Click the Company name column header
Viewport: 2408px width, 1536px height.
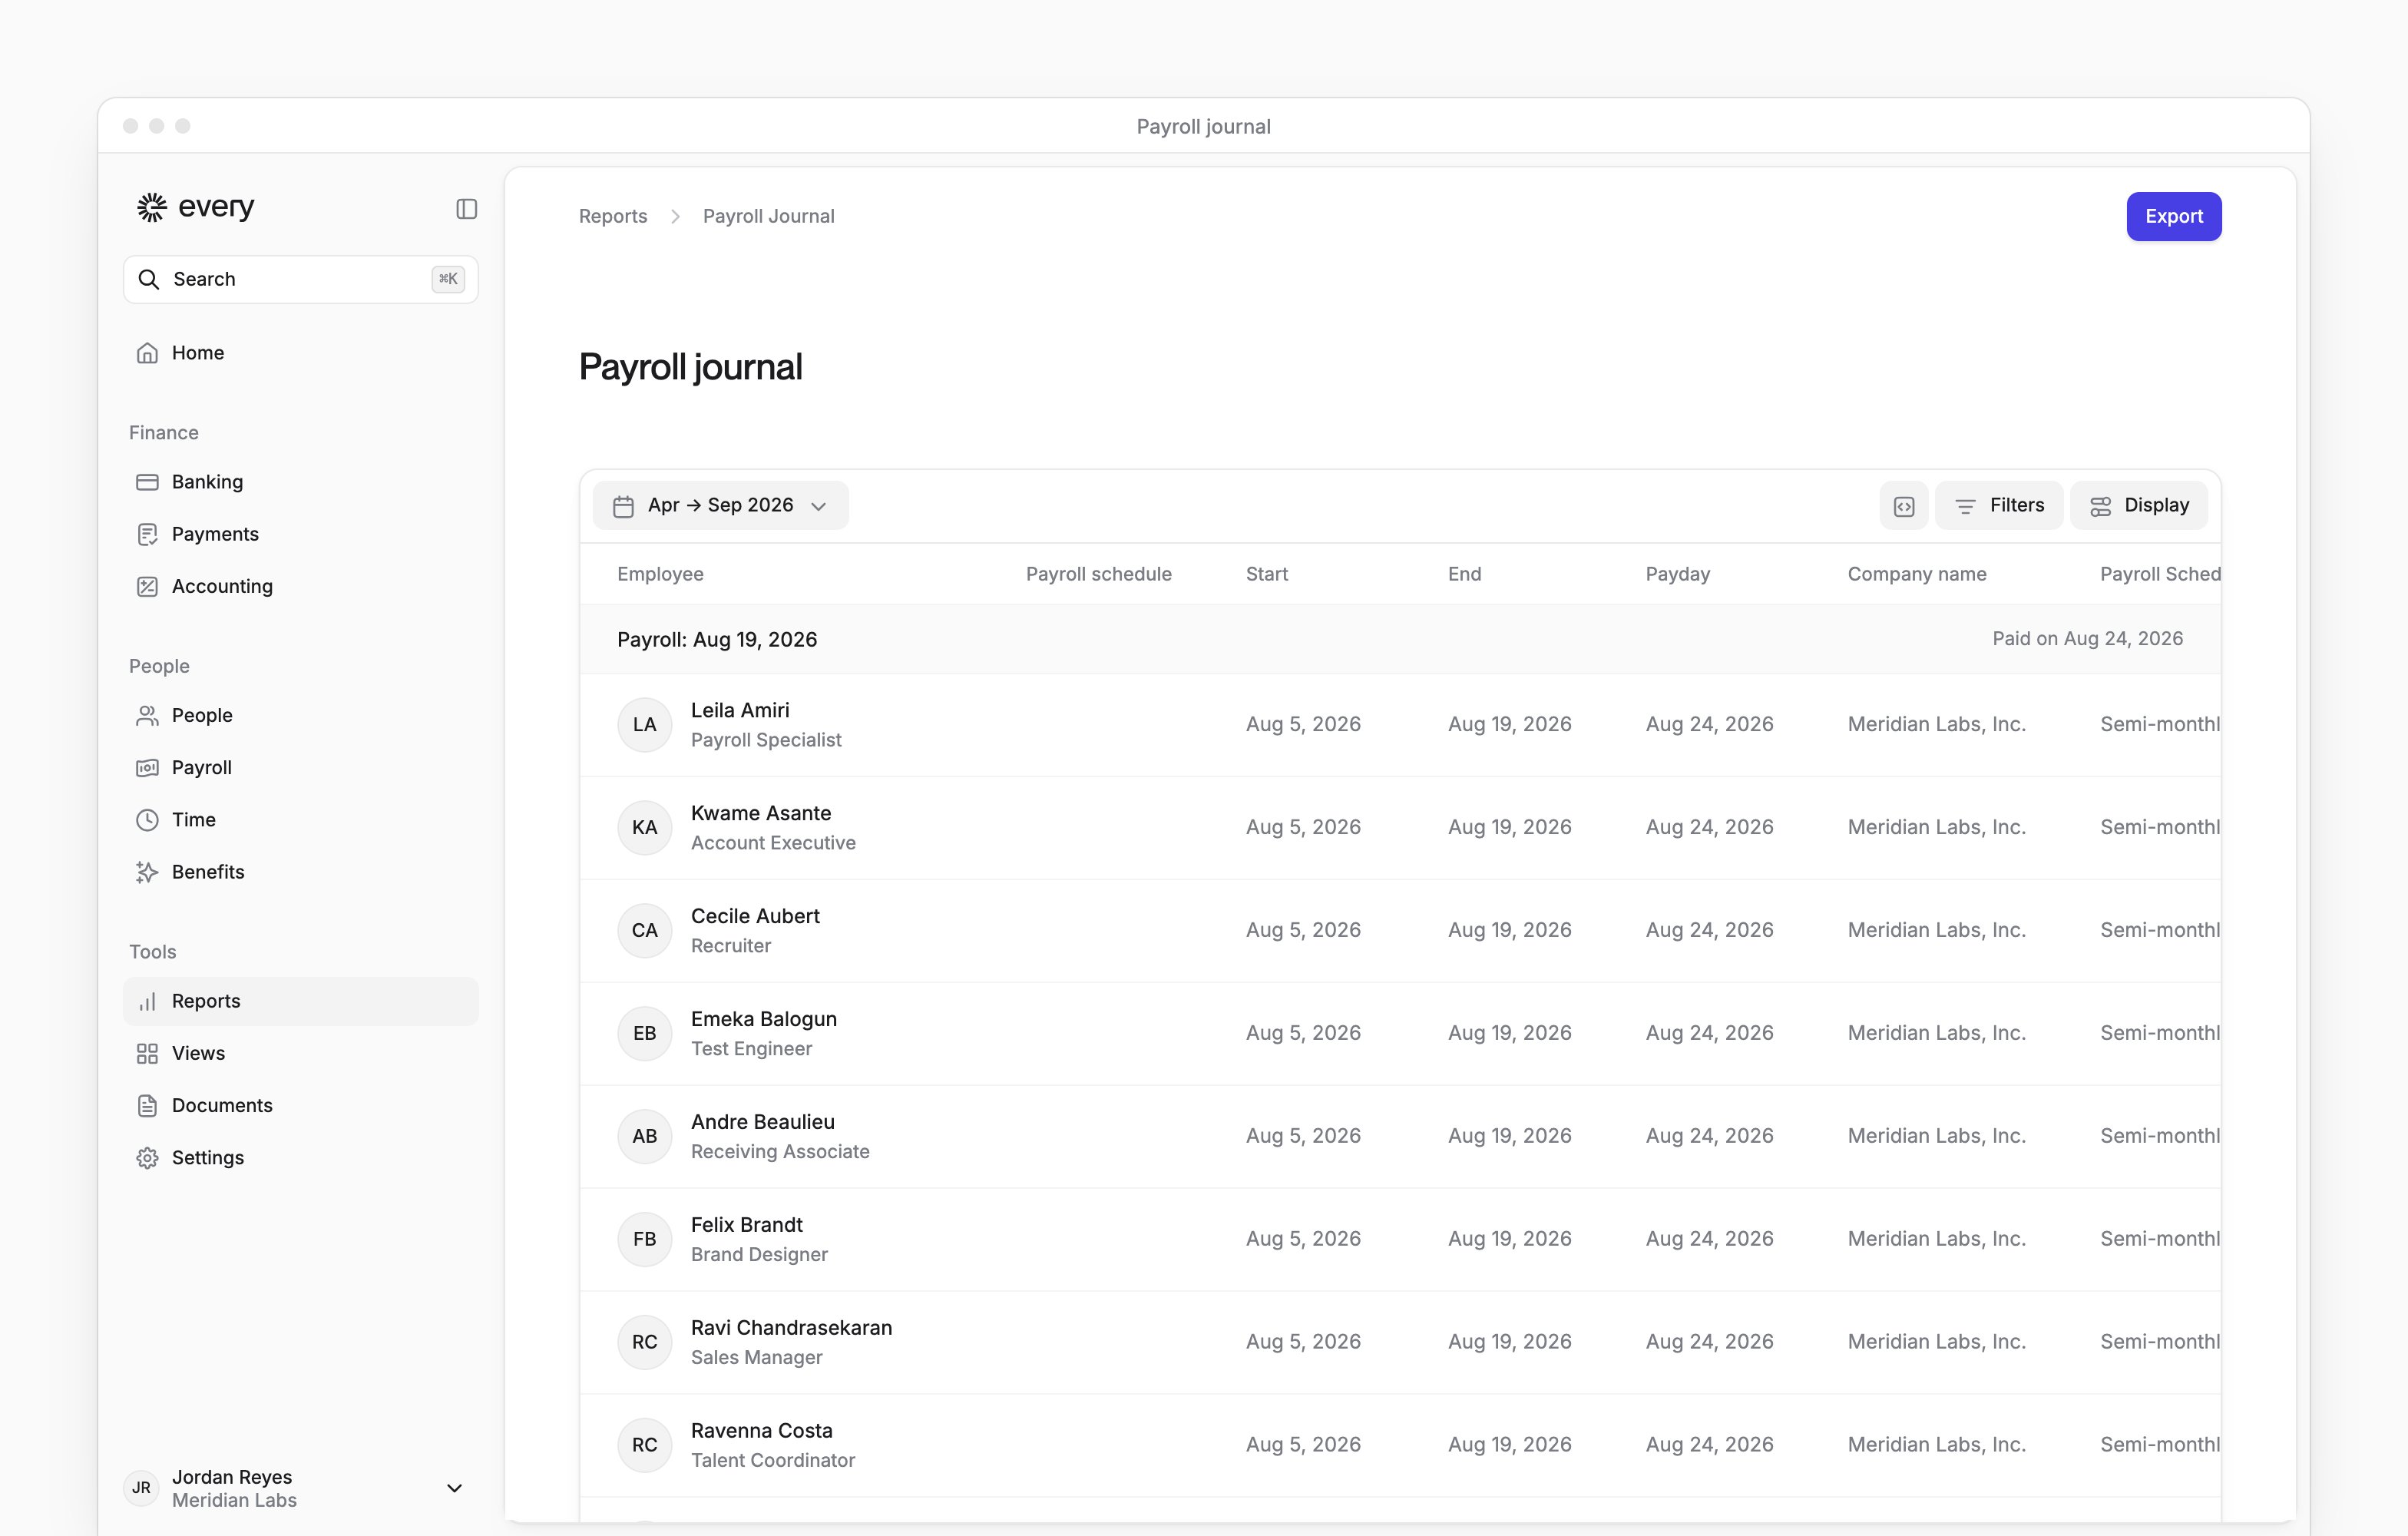[1917, 574]
